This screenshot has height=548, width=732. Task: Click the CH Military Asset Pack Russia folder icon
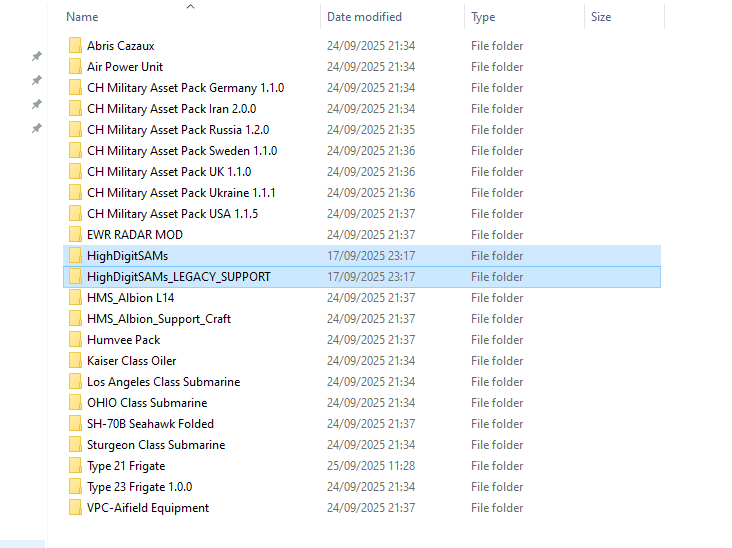click(75, 130)
